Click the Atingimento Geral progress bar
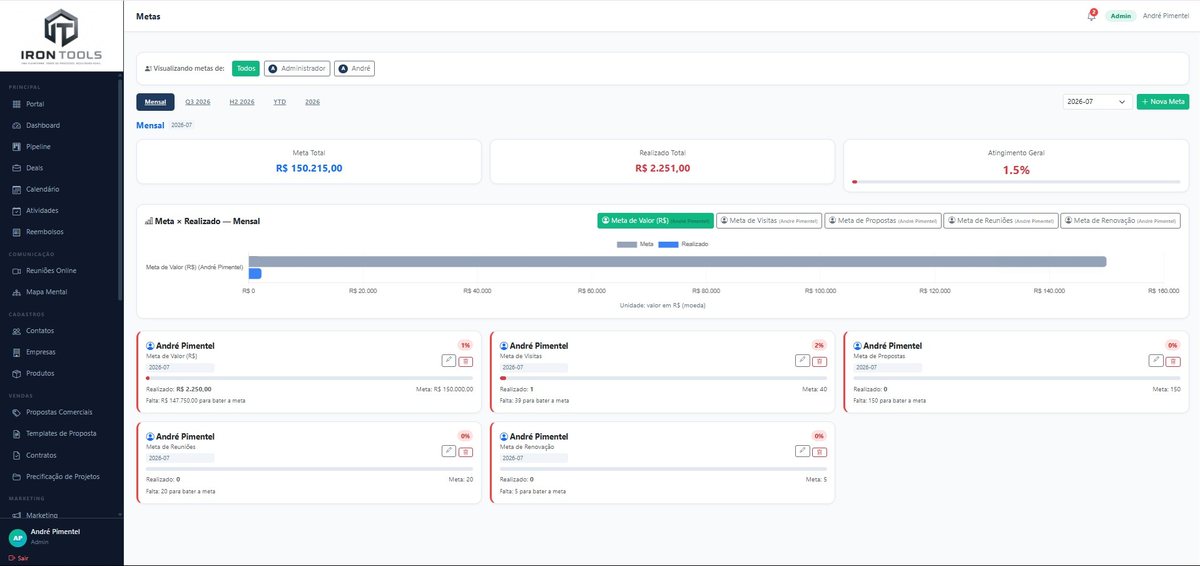1200x566 pixels. [1016, 182]
